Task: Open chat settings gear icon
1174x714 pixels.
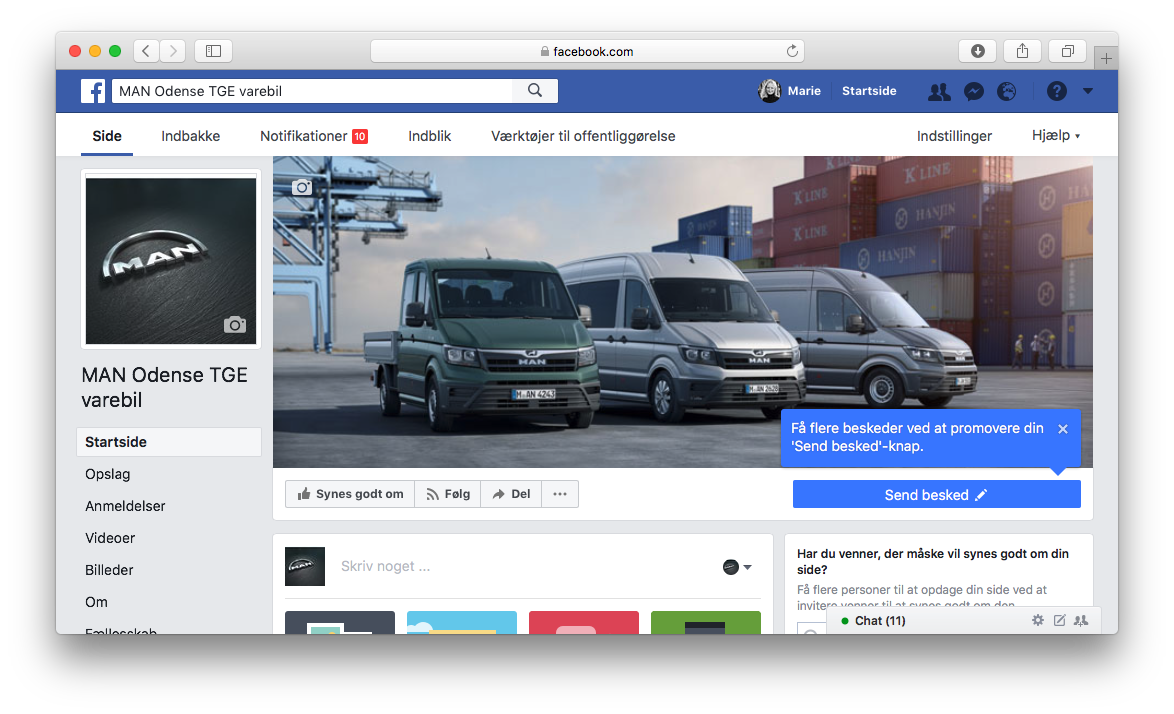Action: tap(1038, 620)
